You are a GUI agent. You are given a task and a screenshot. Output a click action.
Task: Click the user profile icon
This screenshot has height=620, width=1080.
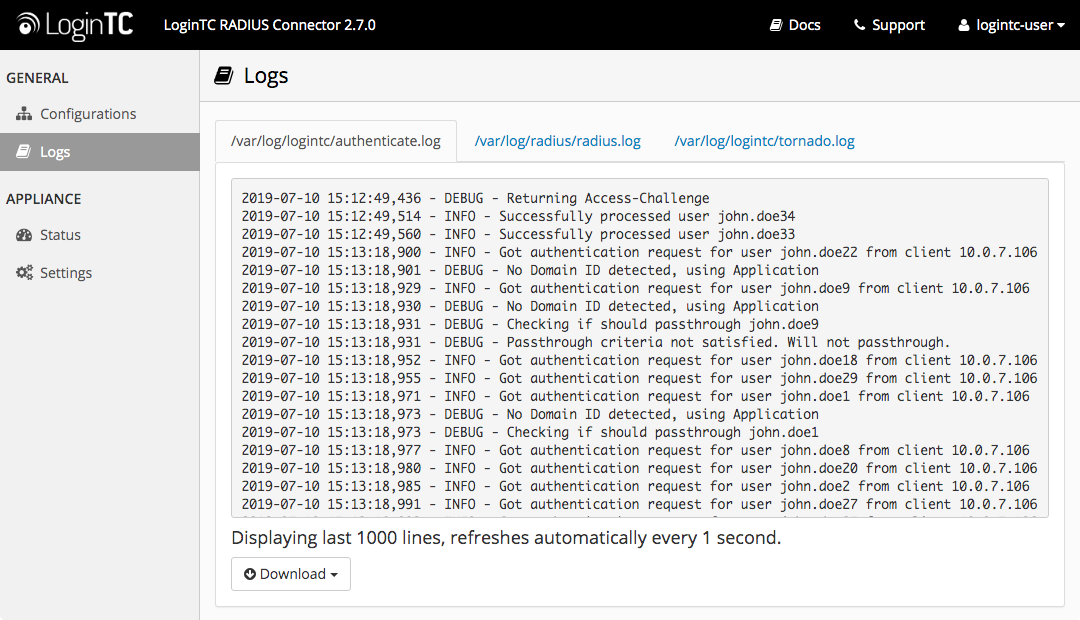tap(964, 25)
